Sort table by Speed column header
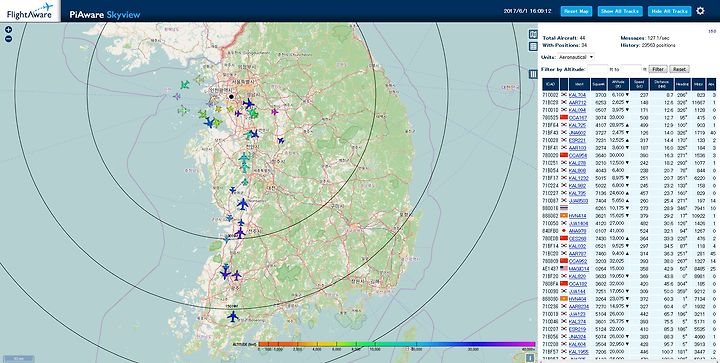This screenshot has width=720, height=363. click(639, 84)
